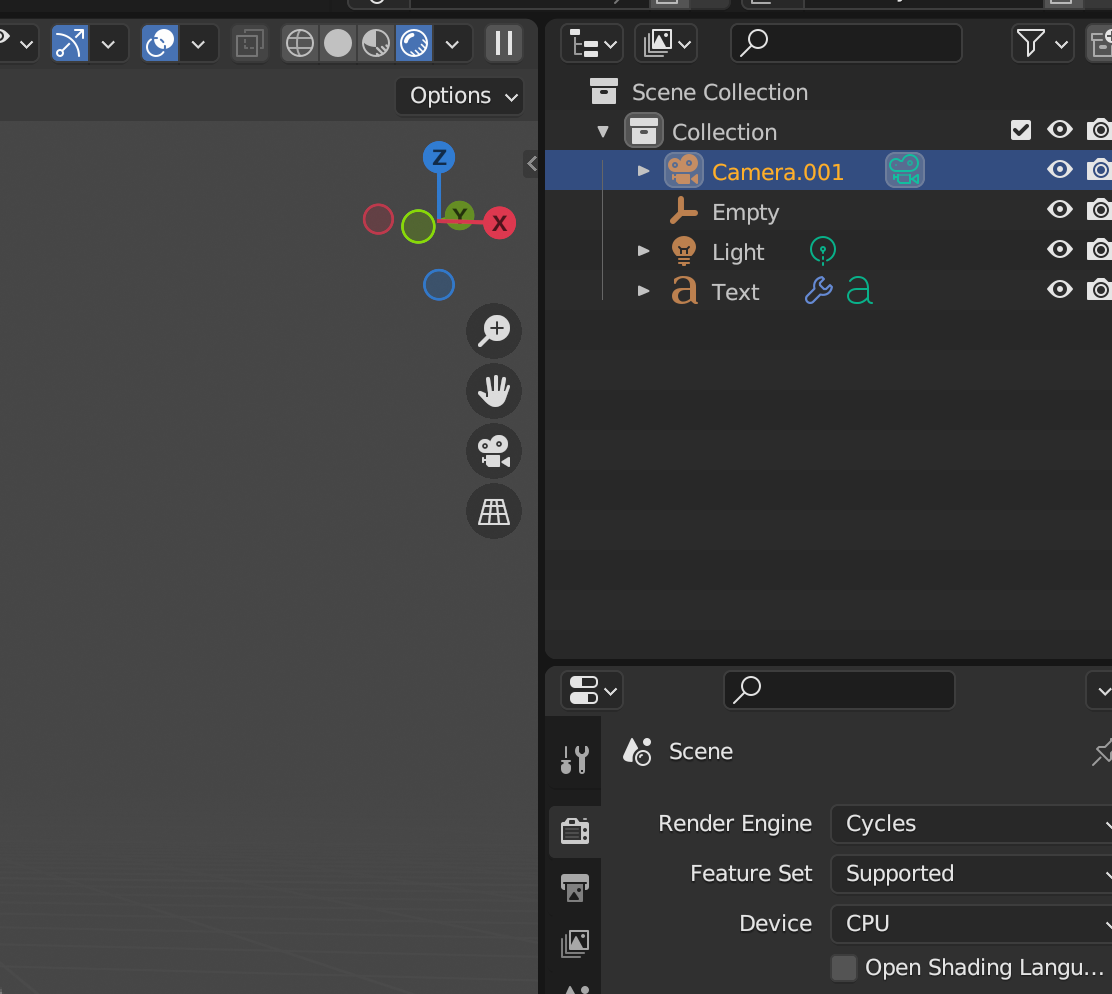This screenshot has height=994, width=1112.
Task: Select the Light object in outliner
Action: (738, 252)
